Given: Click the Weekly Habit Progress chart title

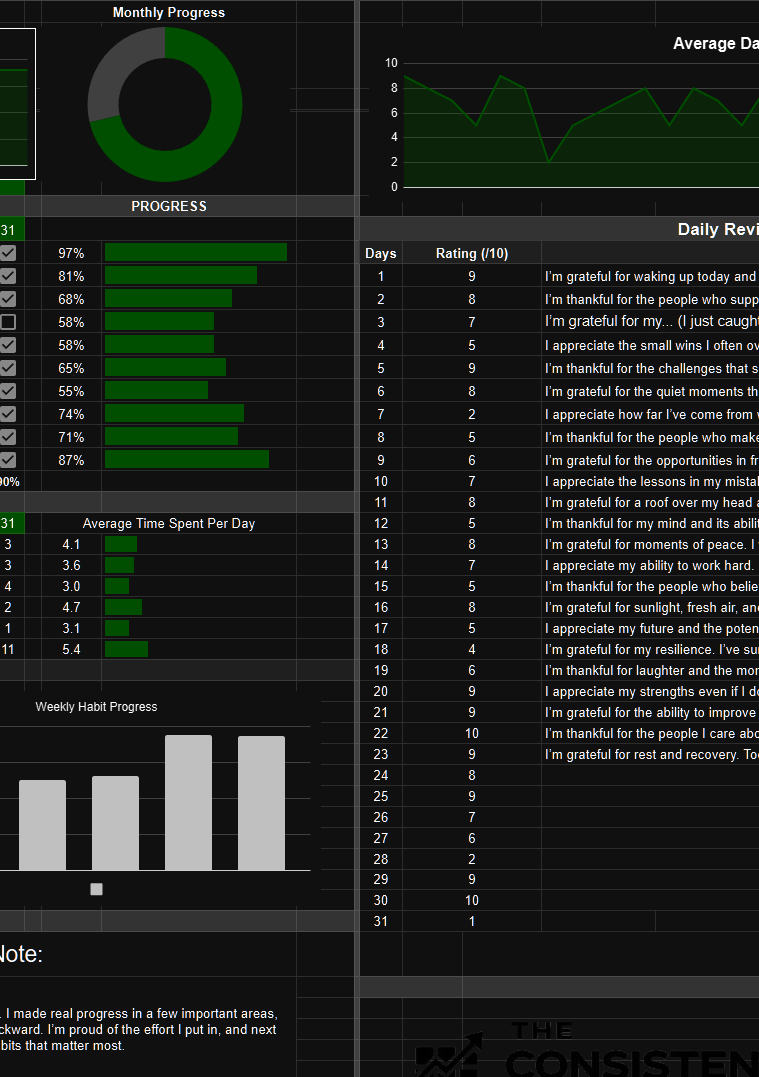Looking at the screenshot, I should click(x=97, y=706).
